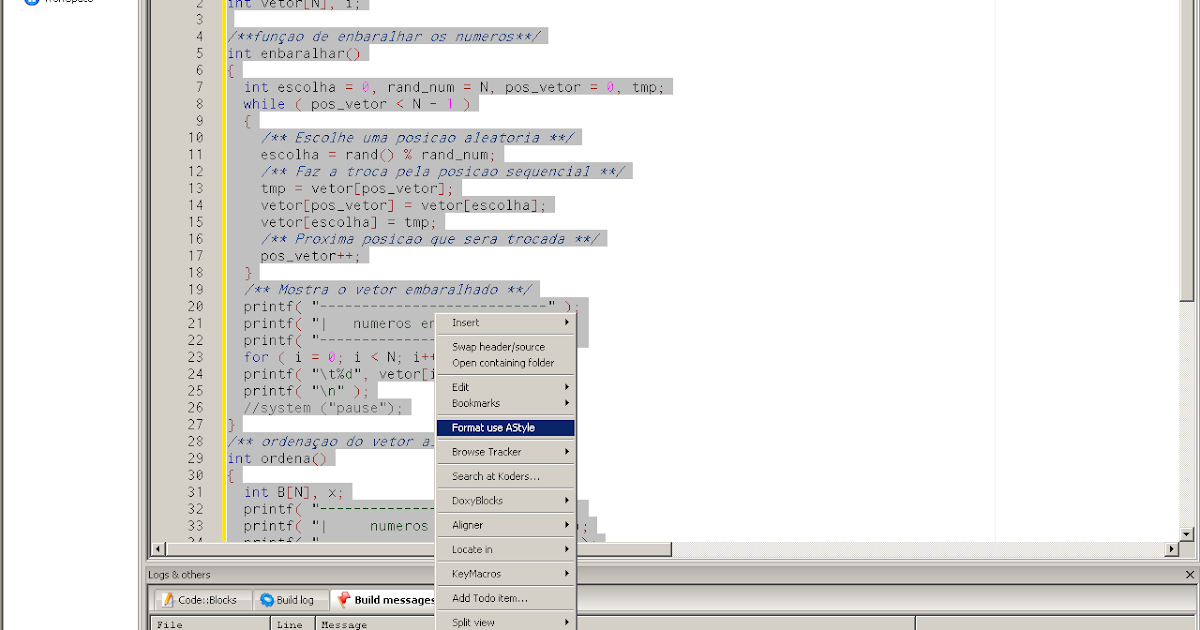Click the pencil icon on the Code::Blocks log tab
The height and width of the screenshot is (630, 1200).
[167, 600]
